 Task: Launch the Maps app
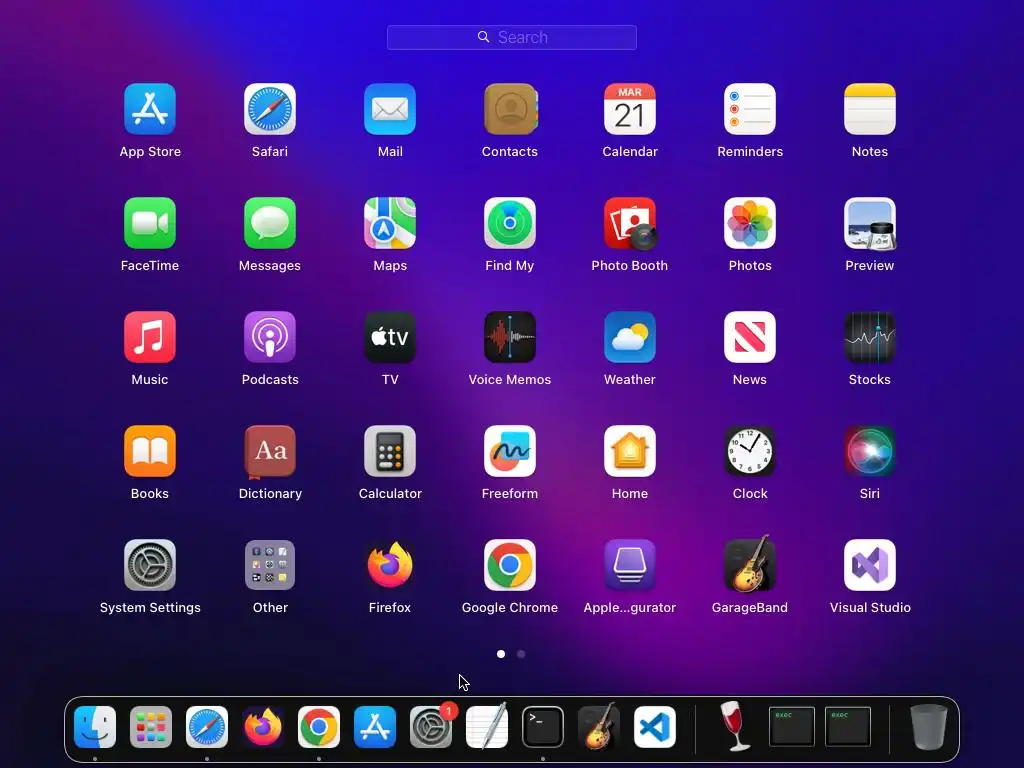(x=390, y=223)
